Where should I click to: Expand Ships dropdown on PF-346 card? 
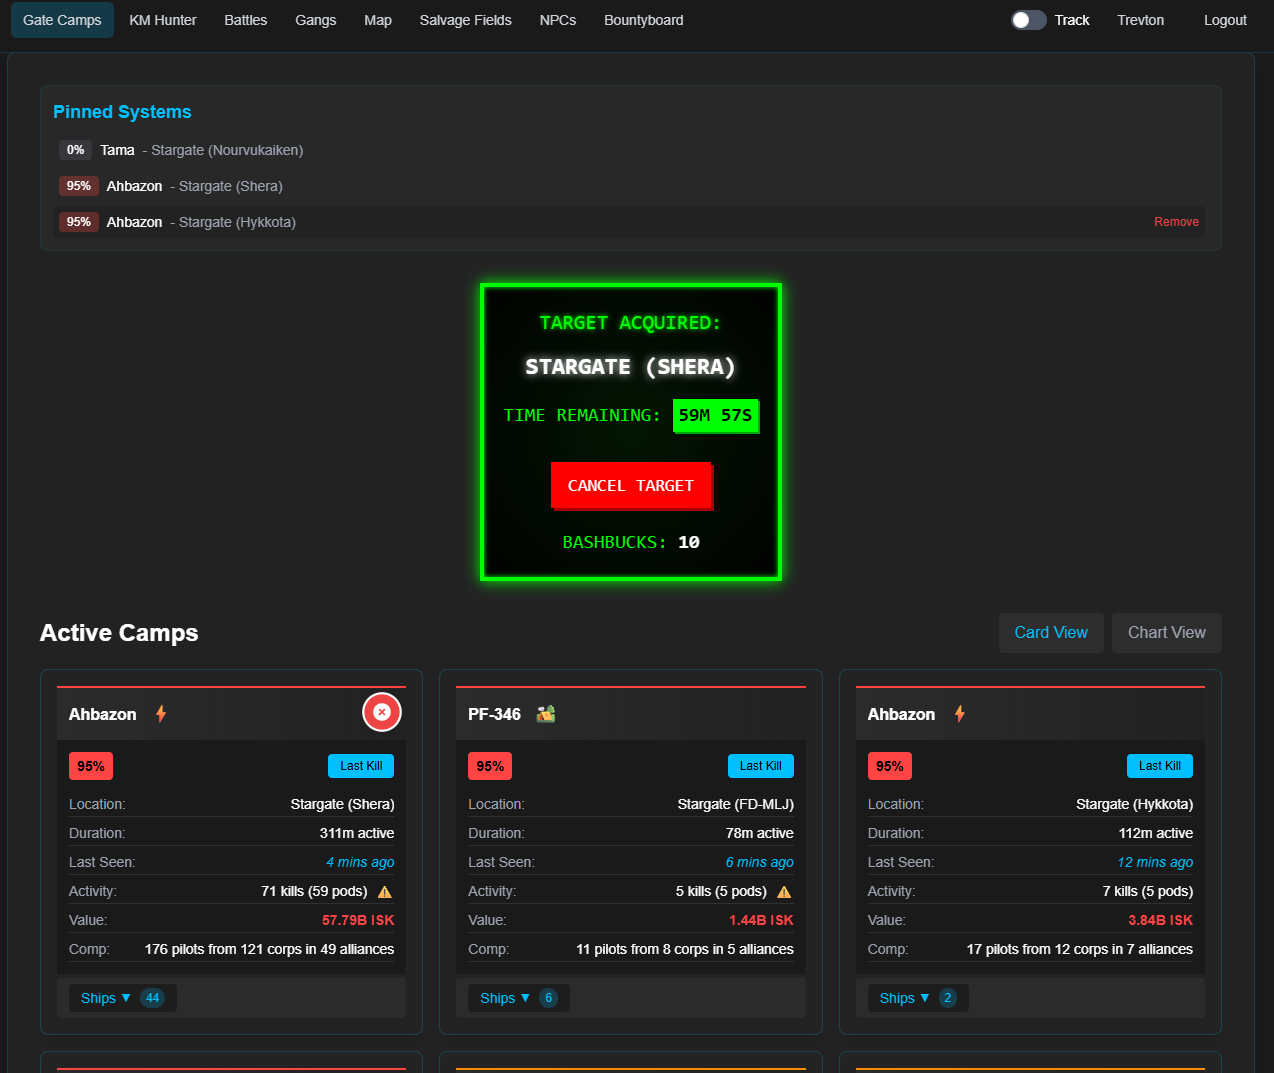point(504,998)
